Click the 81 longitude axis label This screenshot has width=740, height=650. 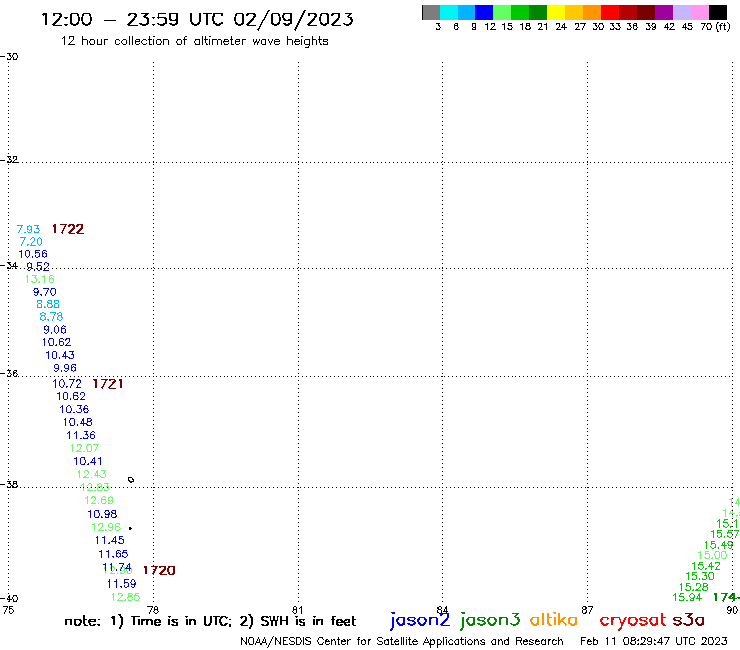(x=298, y=610)
